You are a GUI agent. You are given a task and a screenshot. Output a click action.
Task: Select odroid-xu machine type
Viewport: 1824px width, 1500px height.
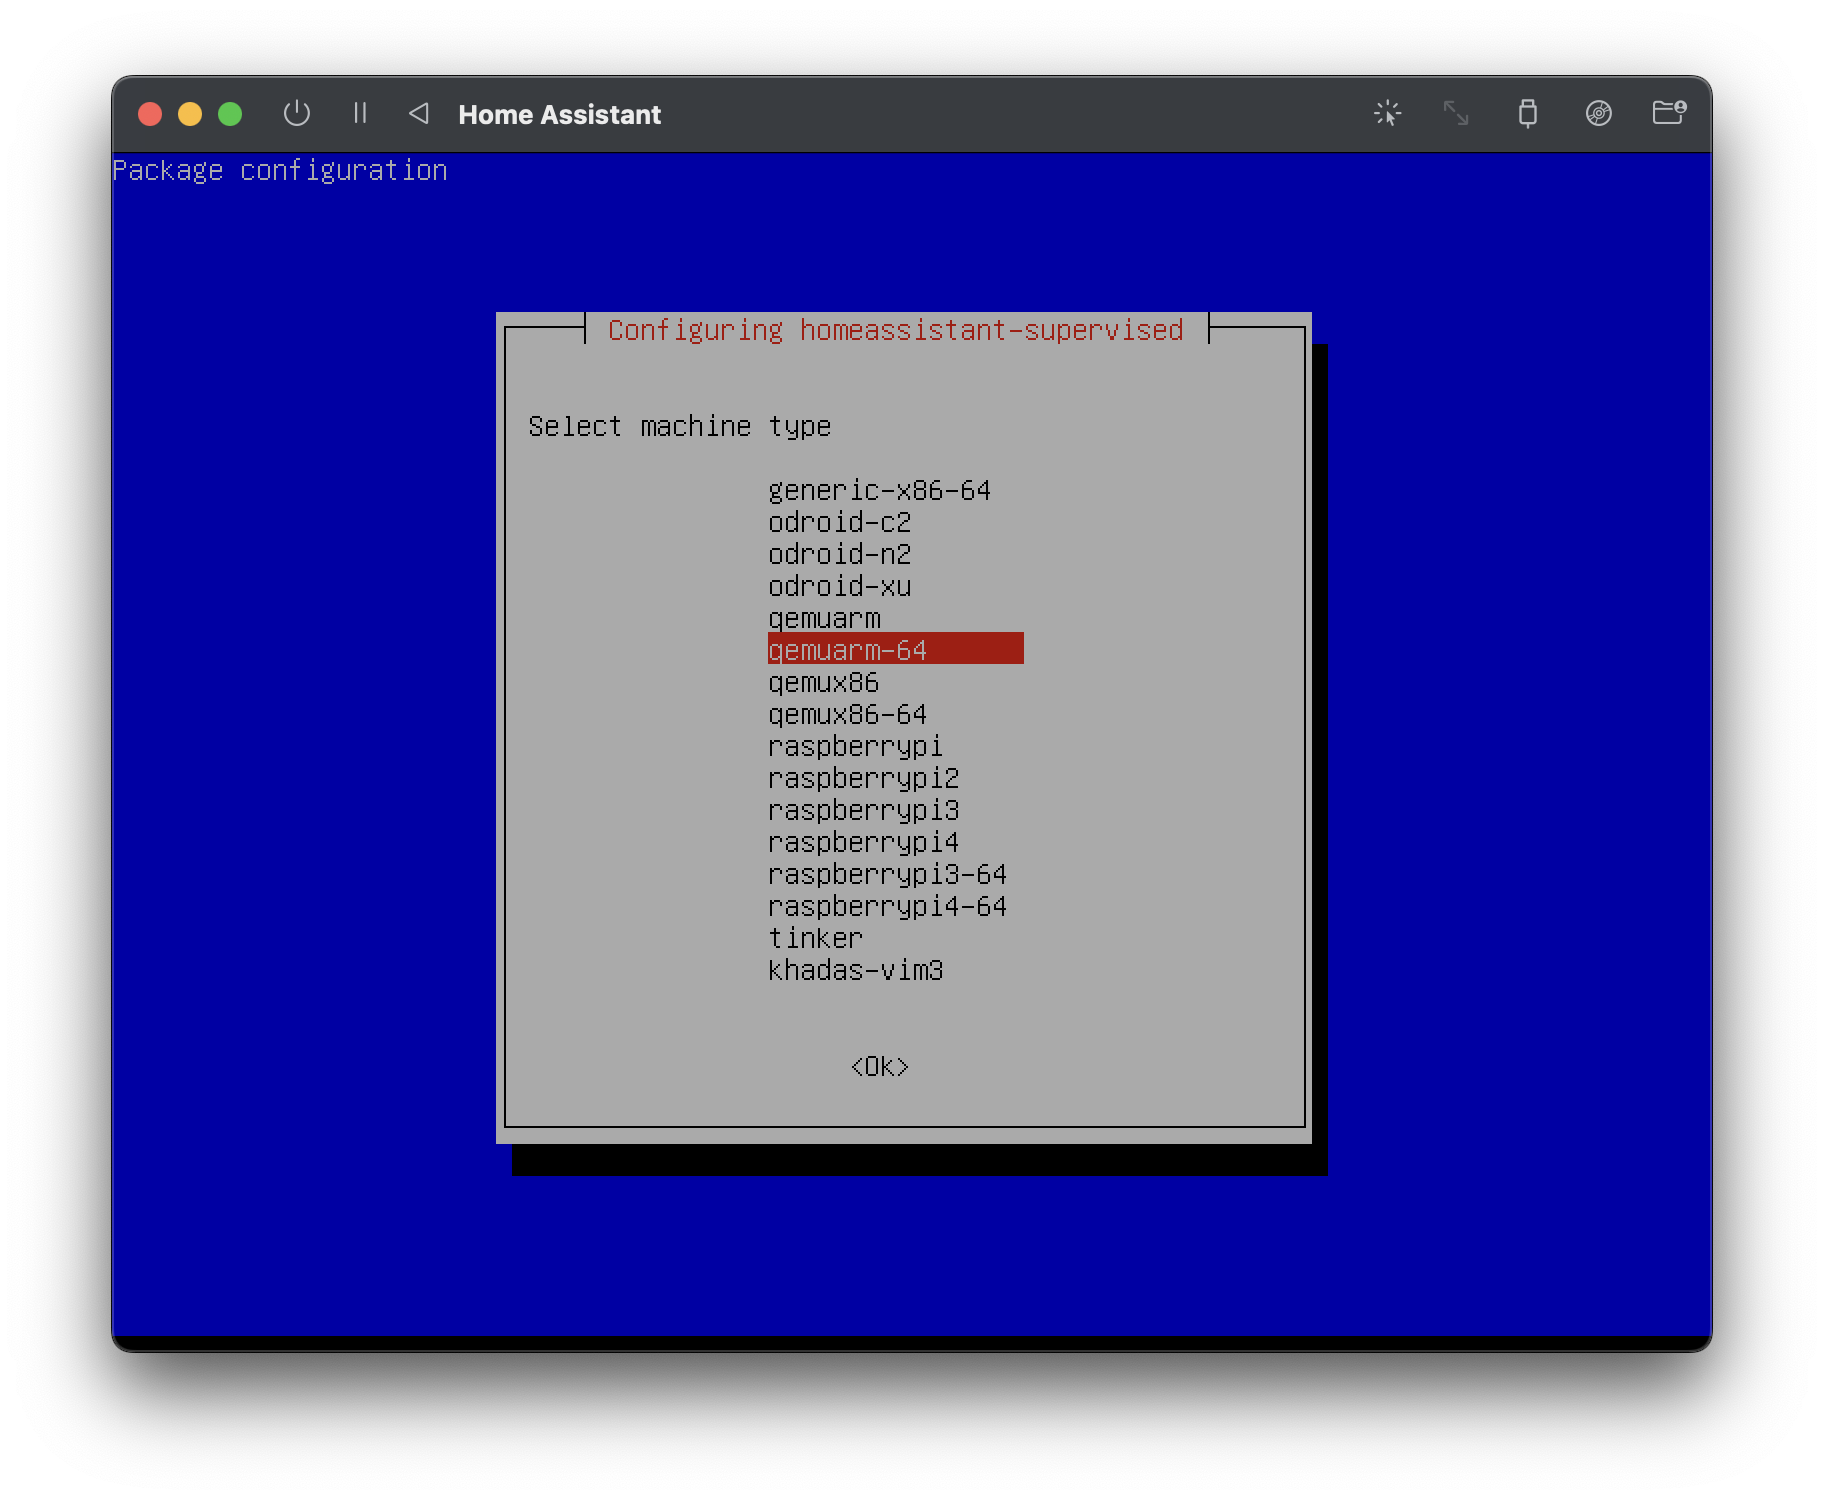coord(839,586)
